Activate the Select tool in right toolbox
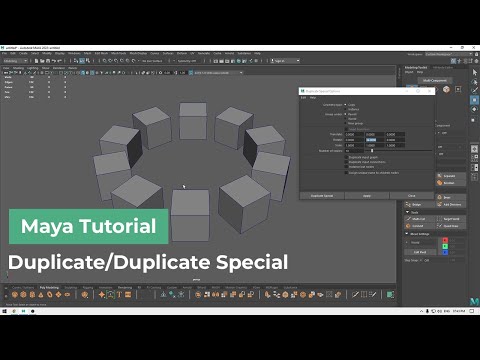This screenshot has height=360, width=480. click(475, 72)
